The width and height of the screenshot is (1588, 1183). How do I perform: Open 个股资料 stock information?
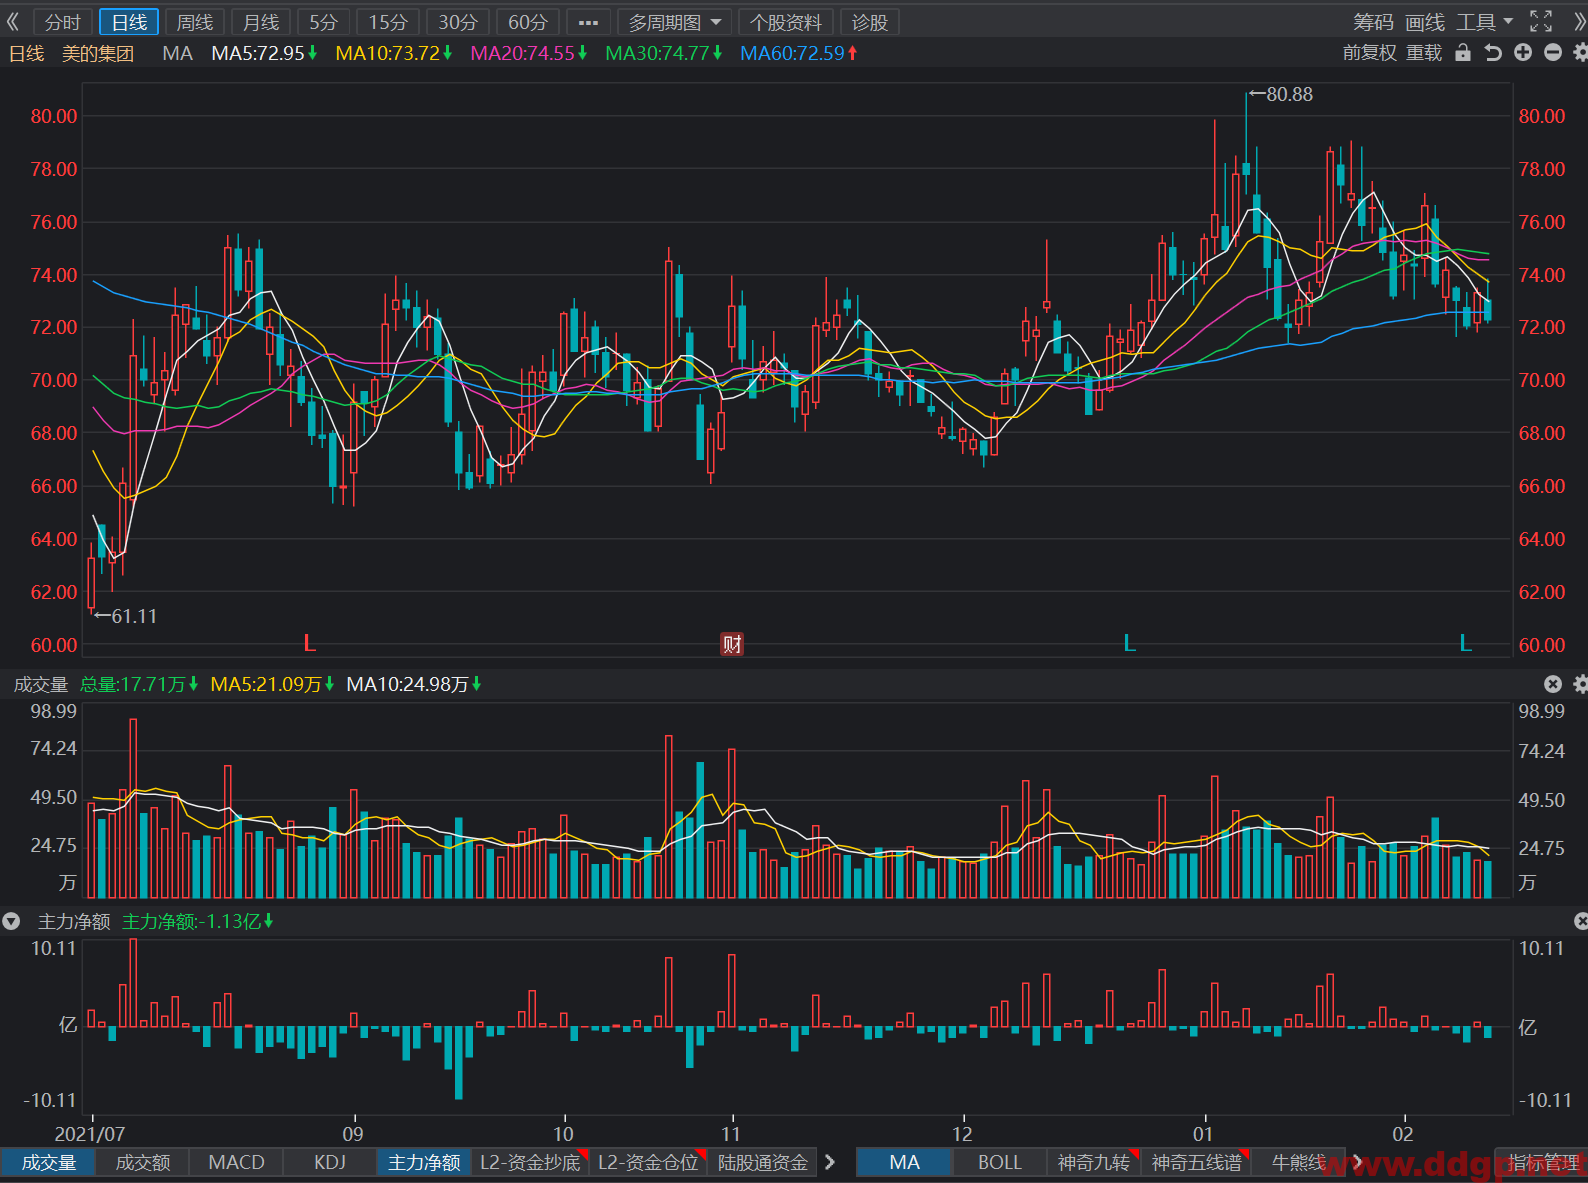point(786,22)
